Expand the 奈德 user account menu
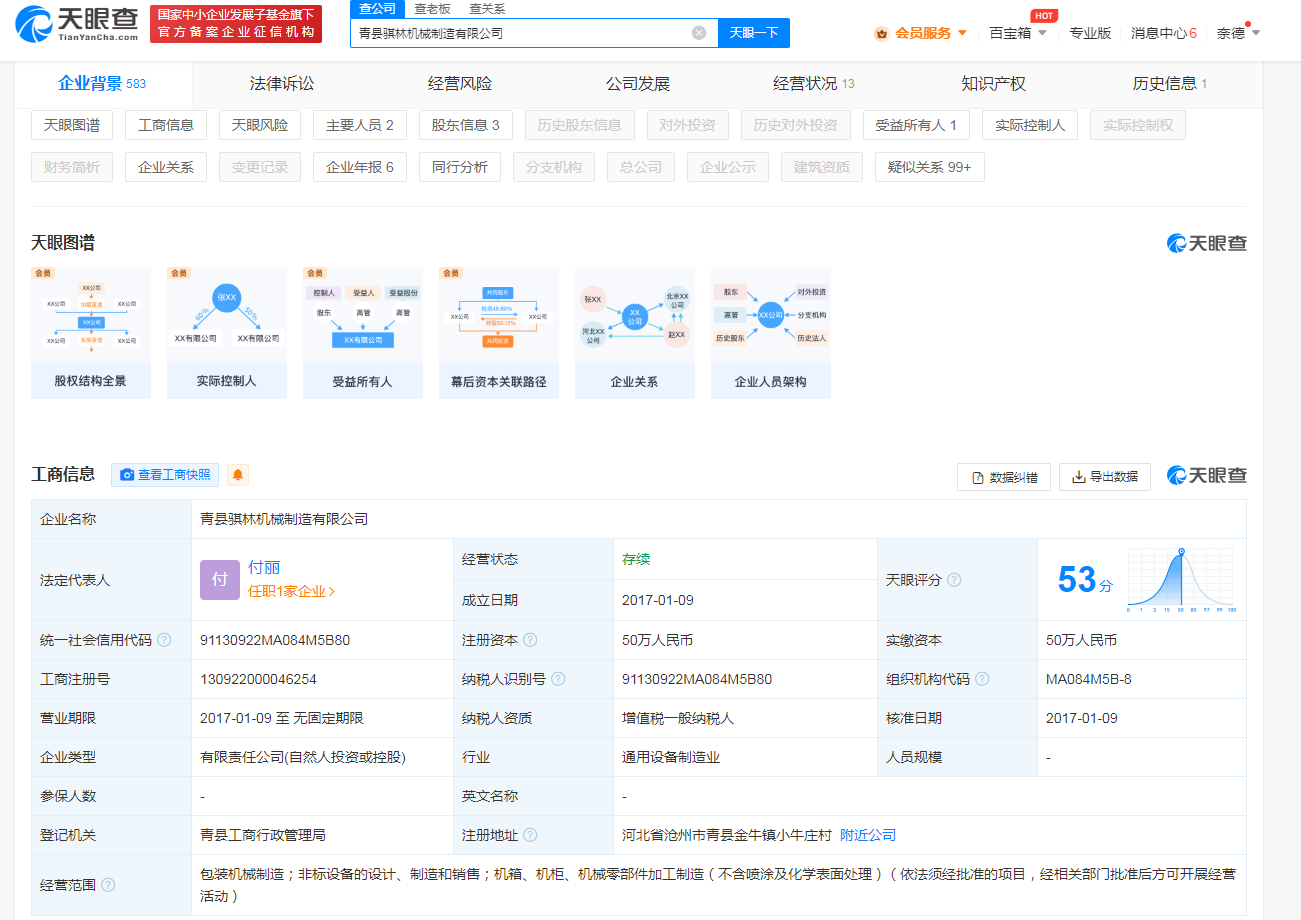The width and height of the screenshot is (1301, 920). (x=1238, y=33)
